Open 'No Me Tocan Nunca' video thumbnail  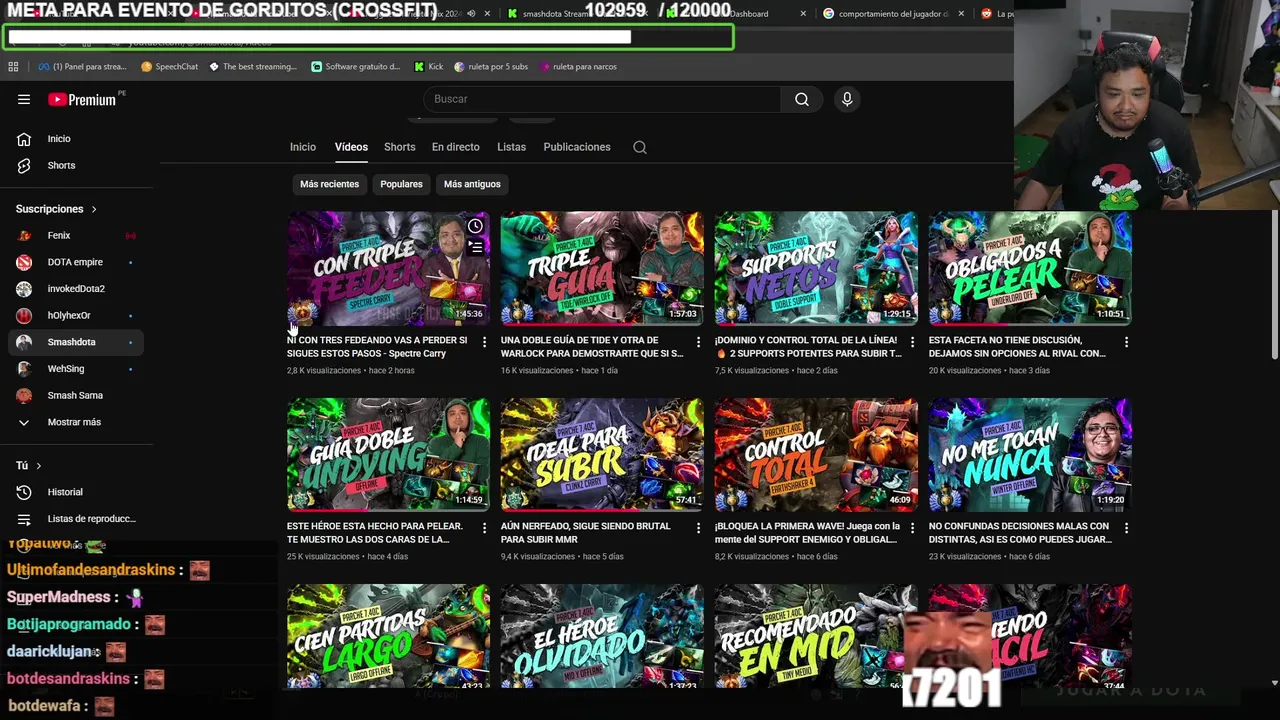coord(1030,455)
